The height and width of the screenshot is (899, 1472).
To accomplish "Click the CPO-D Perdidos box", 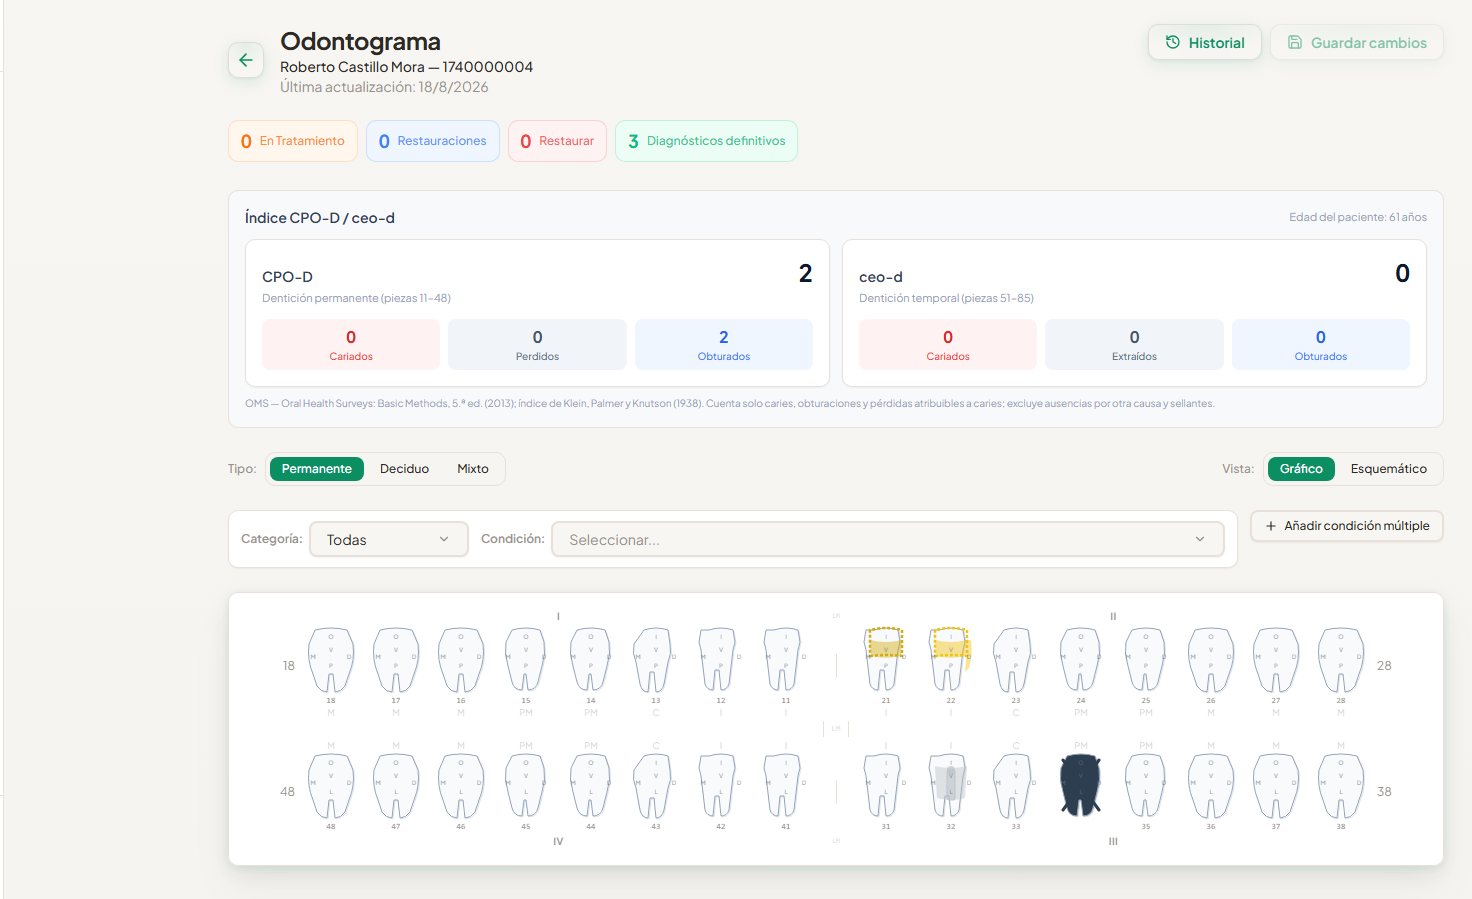I will pos(537,345).
